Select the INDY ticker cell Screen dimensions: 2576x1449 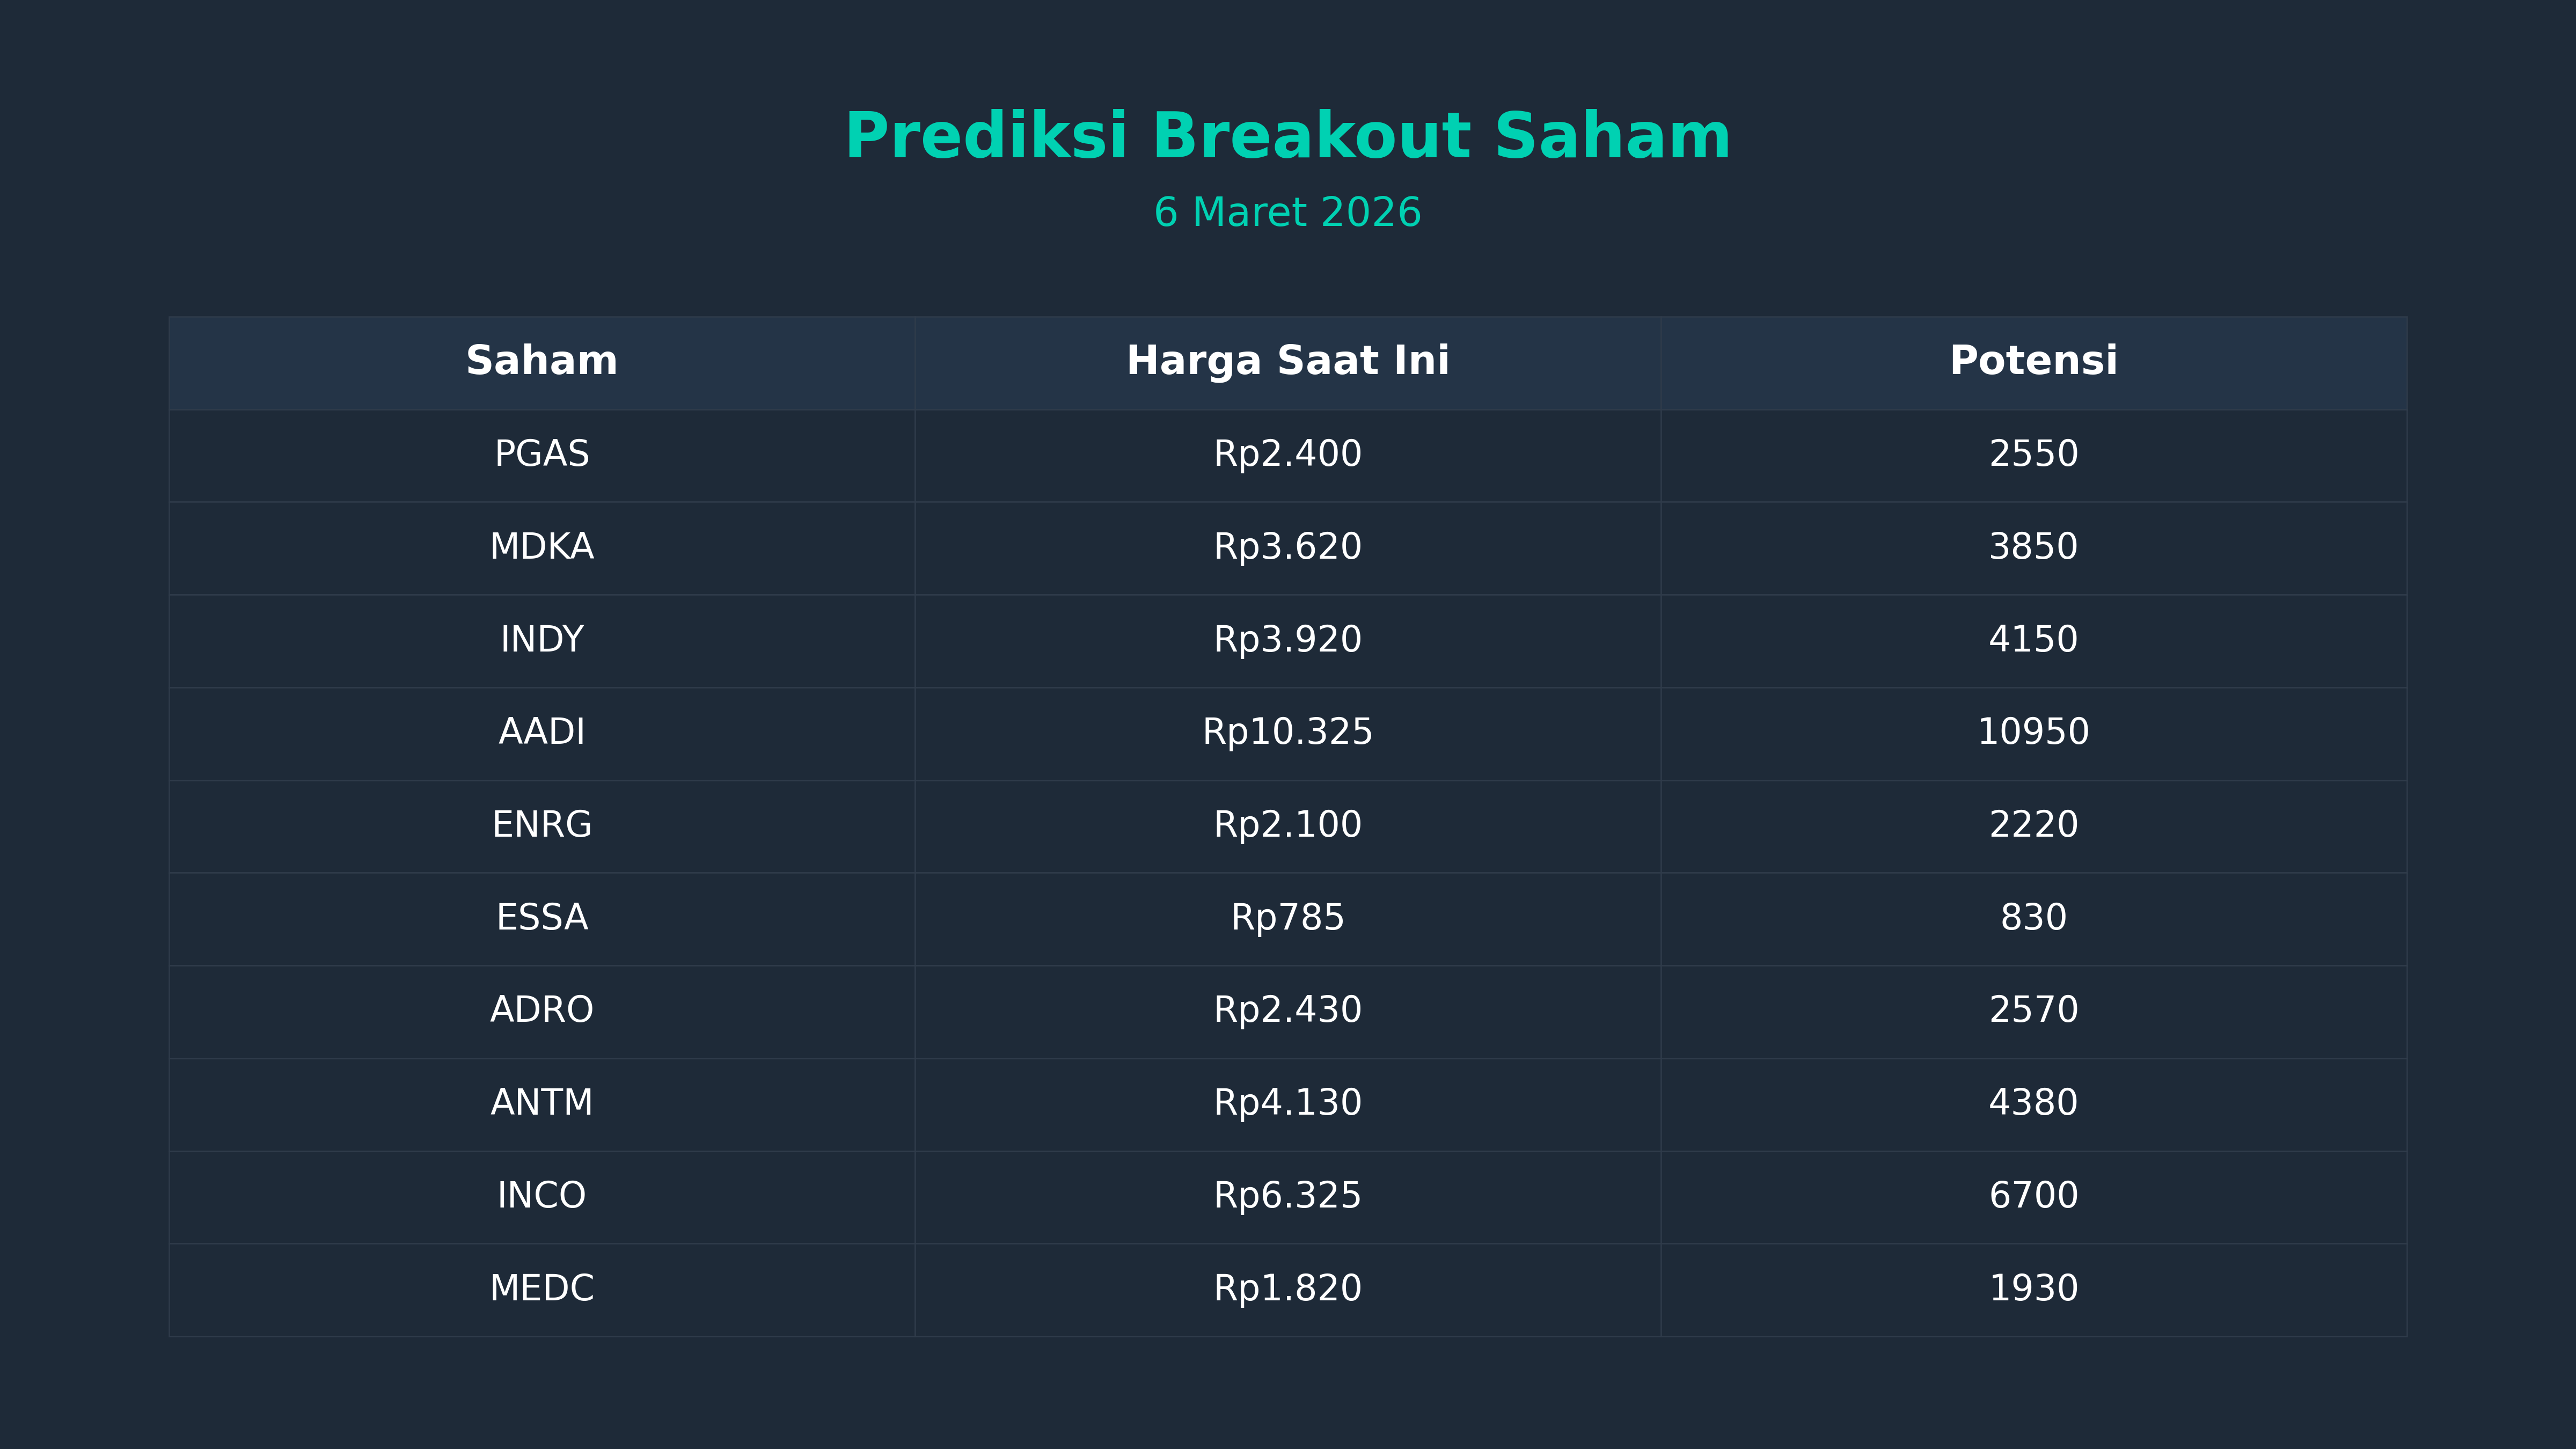[x=541, y=640]
